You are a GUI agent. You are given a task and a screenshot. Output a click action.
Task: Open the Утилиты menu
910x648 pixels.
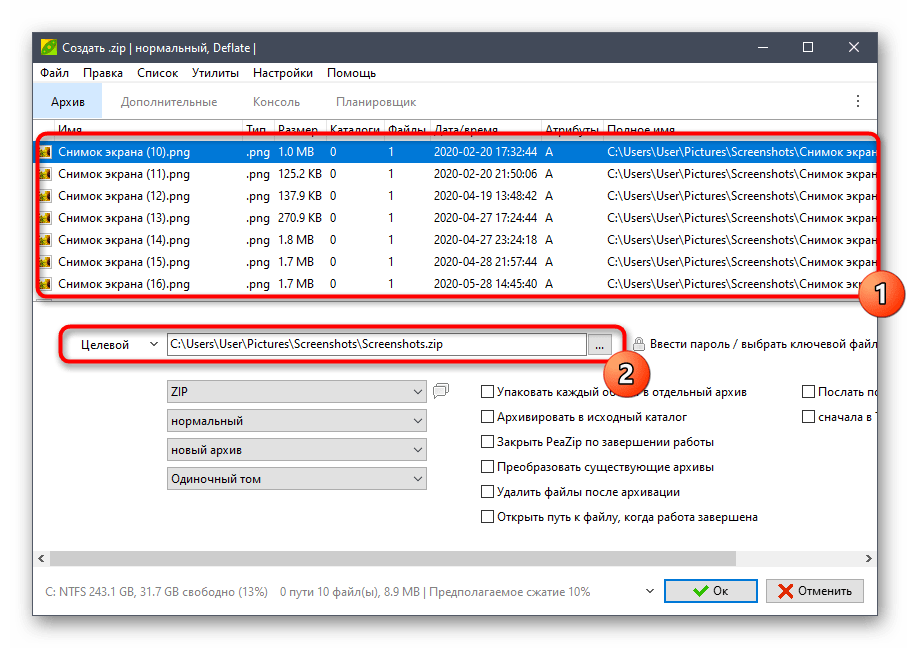[x=215, y=73]
